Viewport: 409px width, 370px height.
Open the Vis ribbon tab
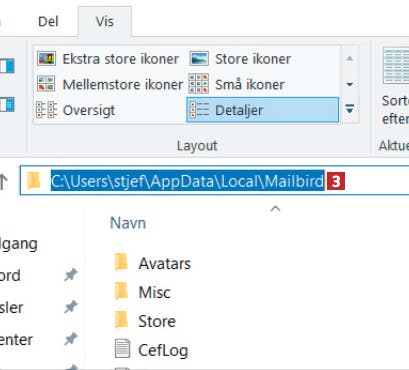pos(105,22)
